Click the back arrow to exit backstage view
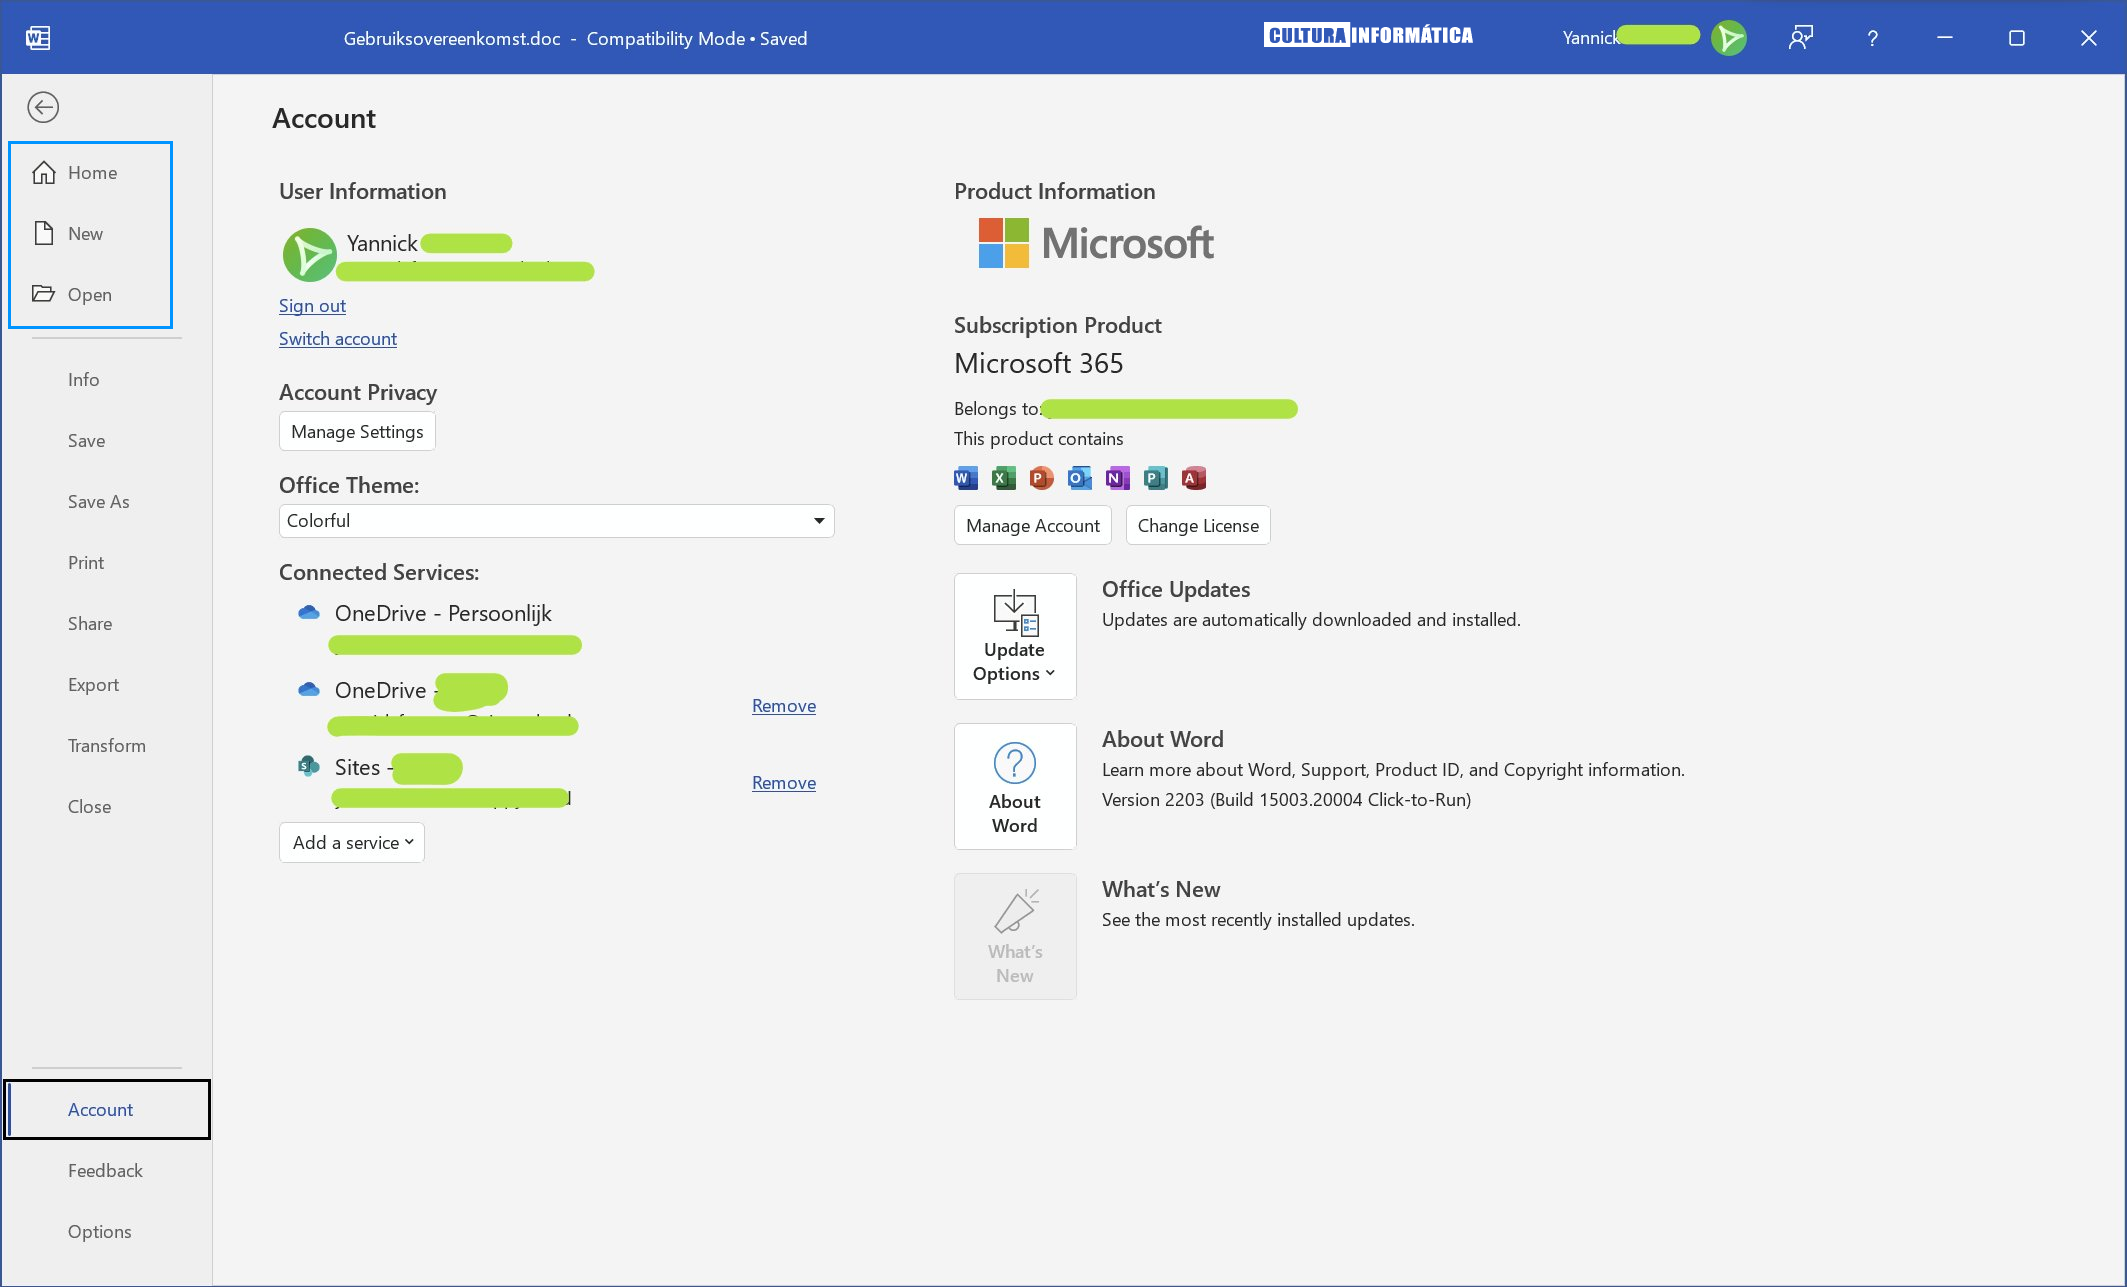Viewport: 2127px width, 1287px height. [43, 107]
